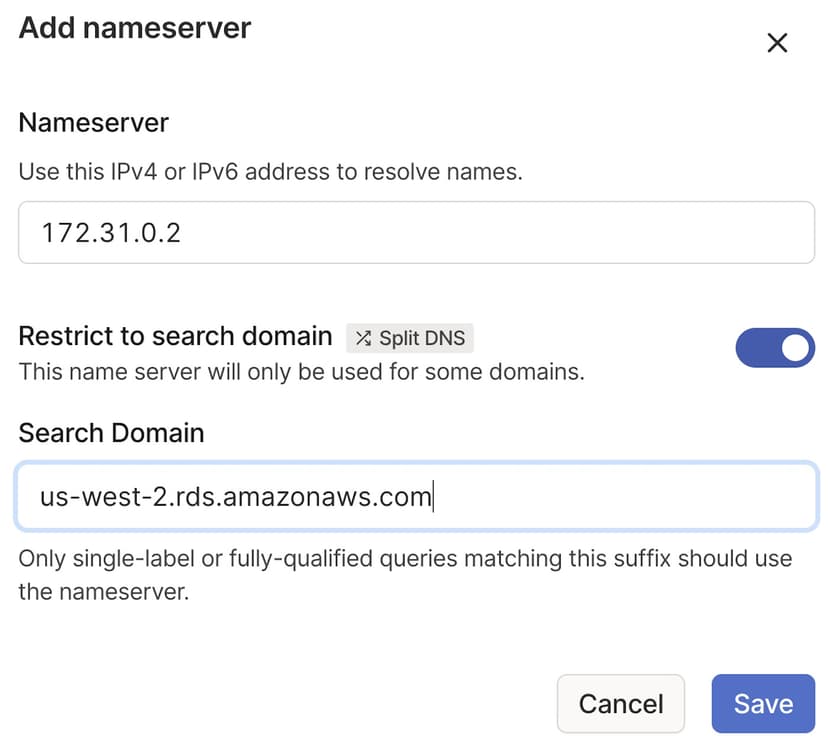
Task: Select the Split DNS badge
Action: point(410,337)
